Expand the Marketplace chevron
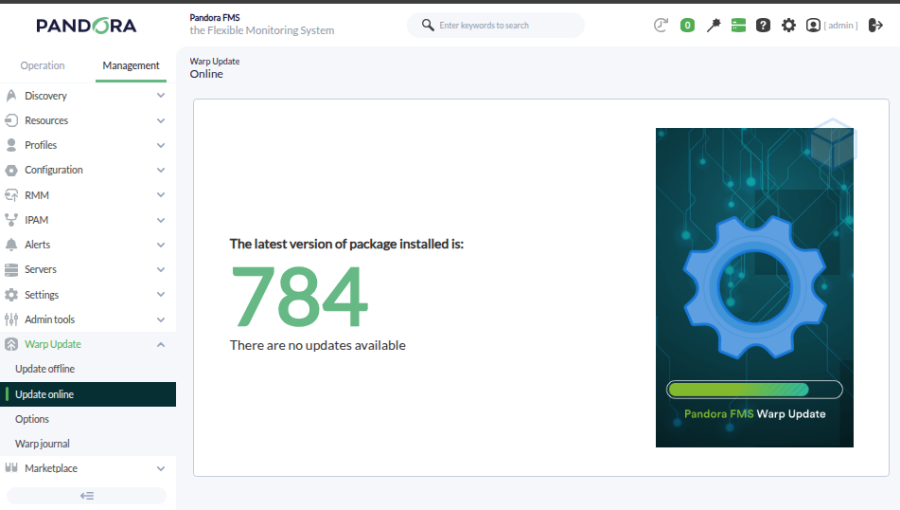Image resolution: width=900 pixels, height=510 pixels. tap(161, 468)
